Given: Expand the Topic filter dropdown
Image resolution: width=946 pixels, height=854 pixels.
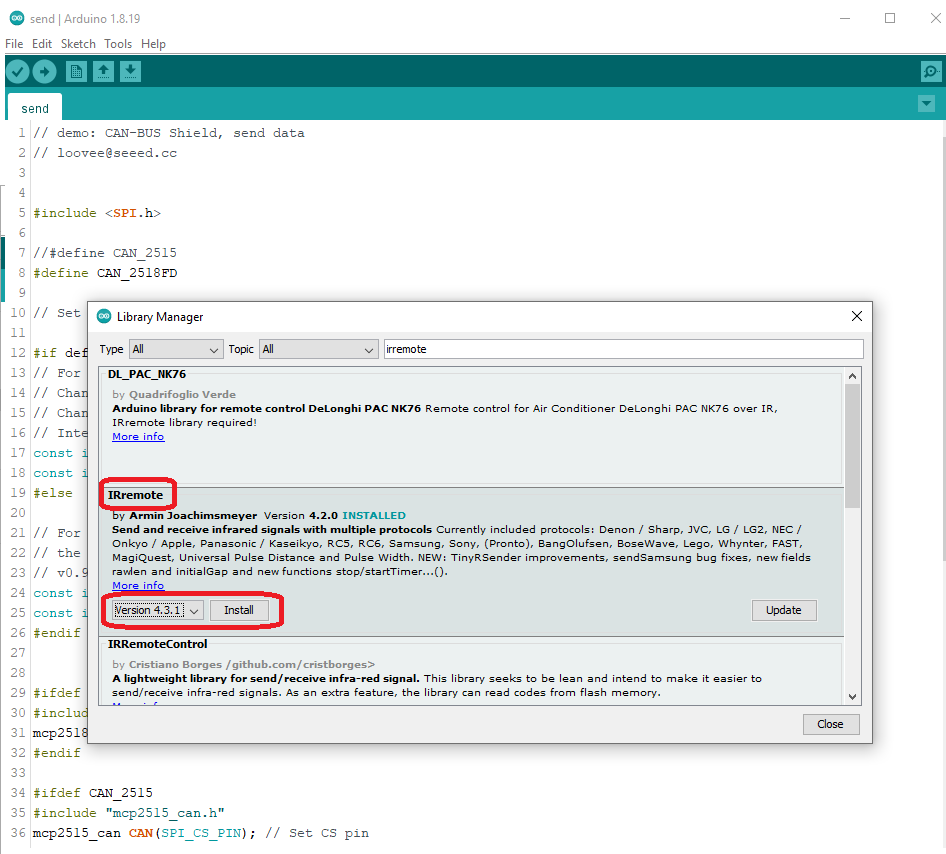Looking at the screenshot, I should pyautogui.click(x=318, y=349).
